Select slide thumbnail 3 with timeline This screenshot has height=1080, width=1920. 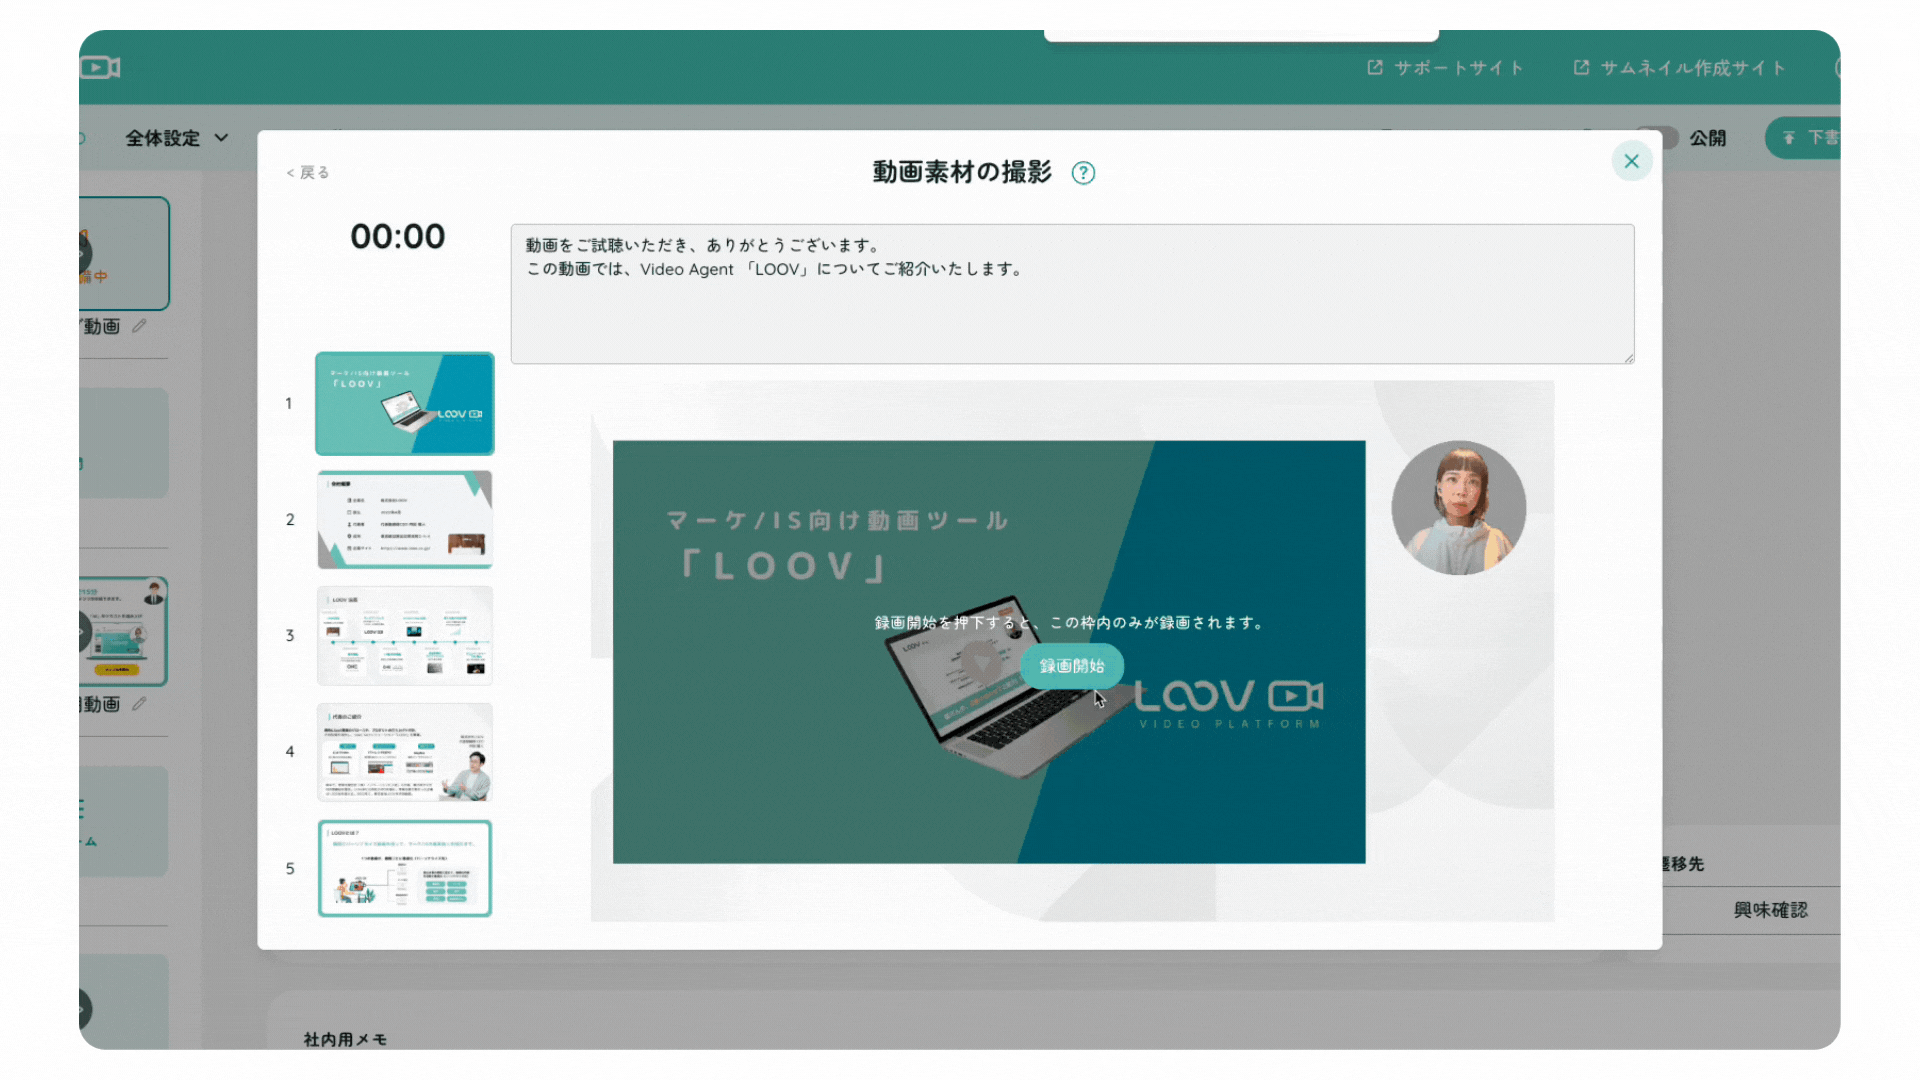pos(405,636)
